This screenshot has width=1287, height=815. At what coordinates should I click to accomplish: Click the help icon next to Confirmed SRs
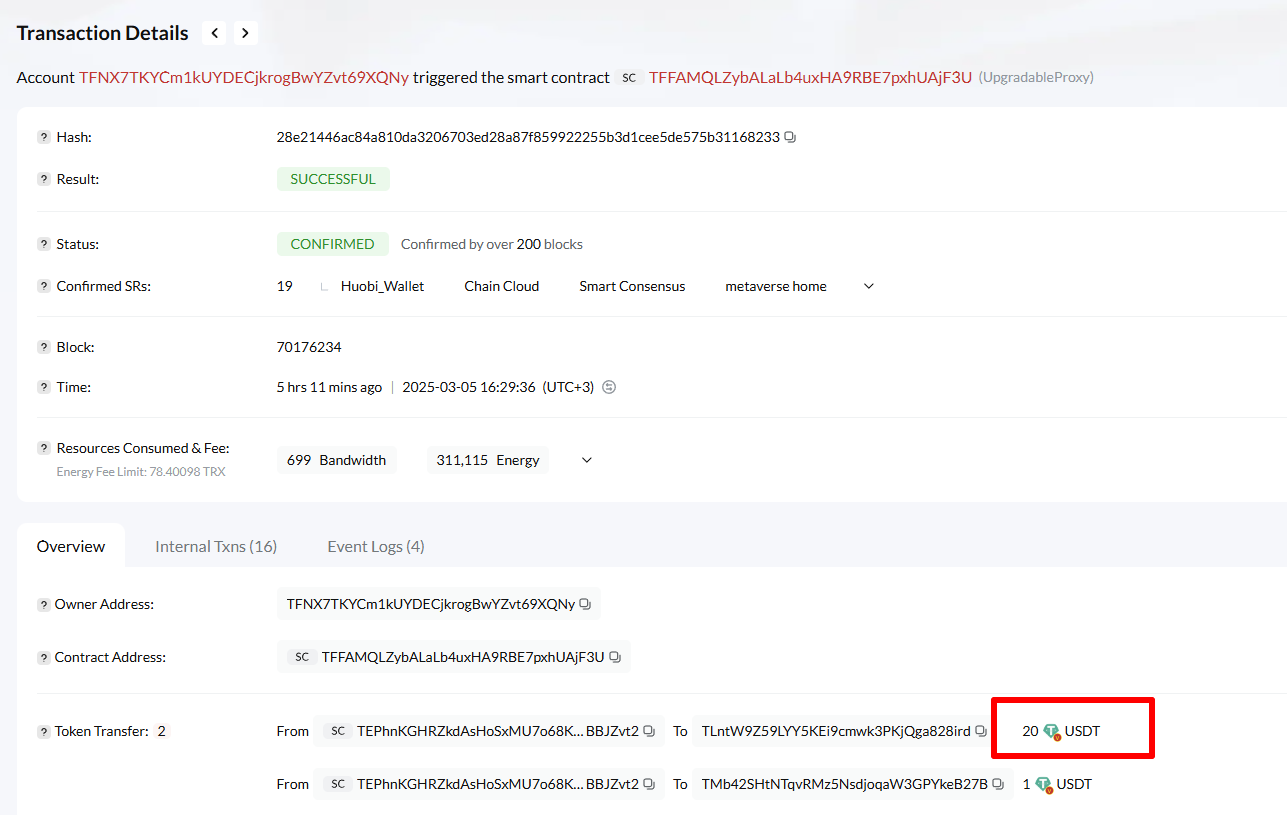[x=44, y=286]
